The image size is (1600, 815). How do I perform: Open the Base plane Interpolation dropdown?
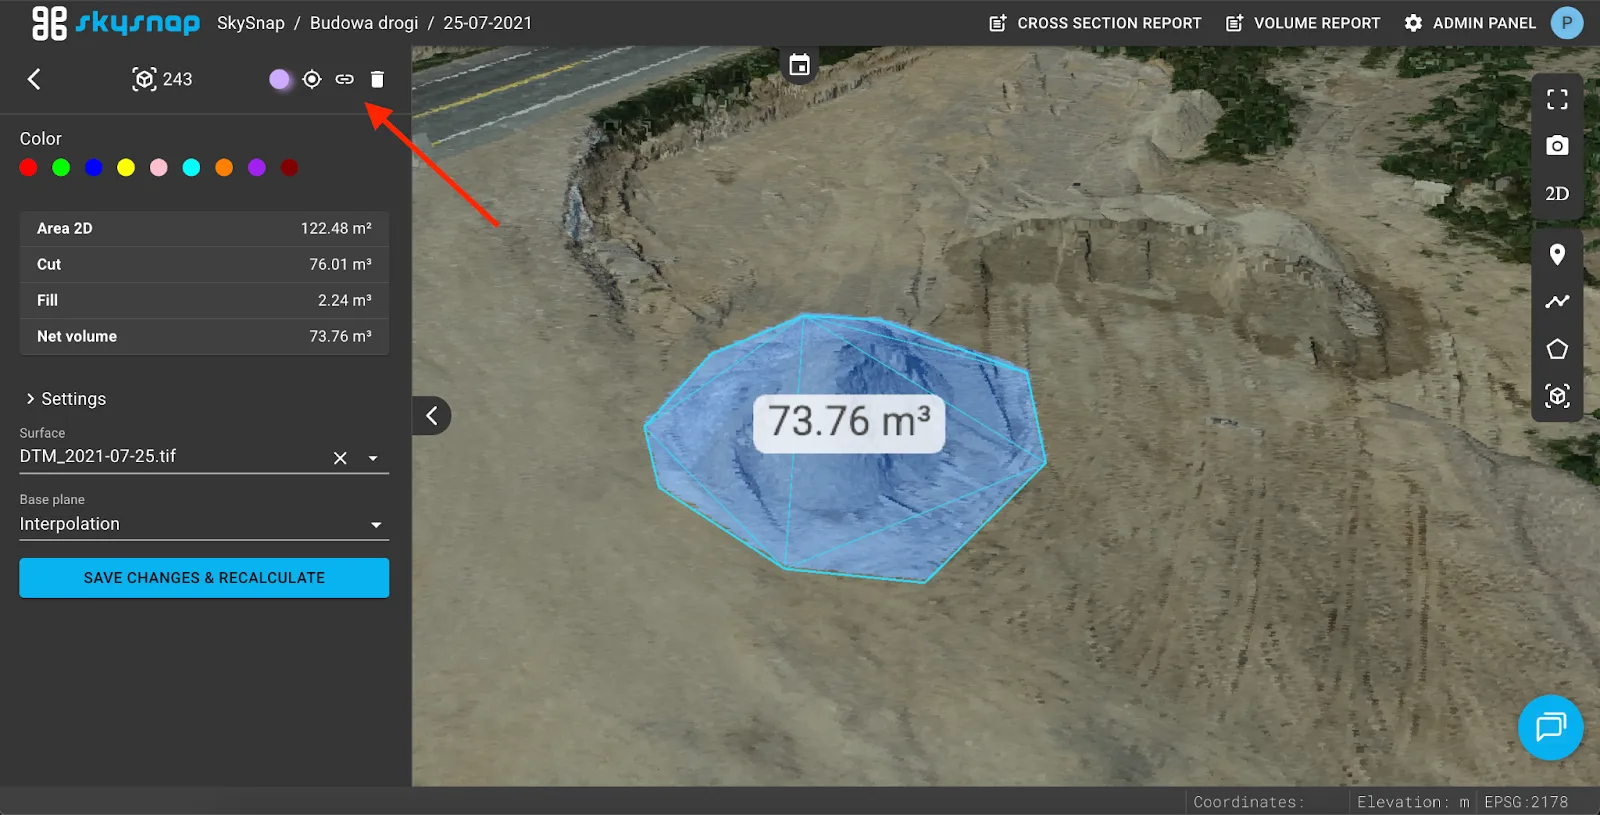point(376,525)
